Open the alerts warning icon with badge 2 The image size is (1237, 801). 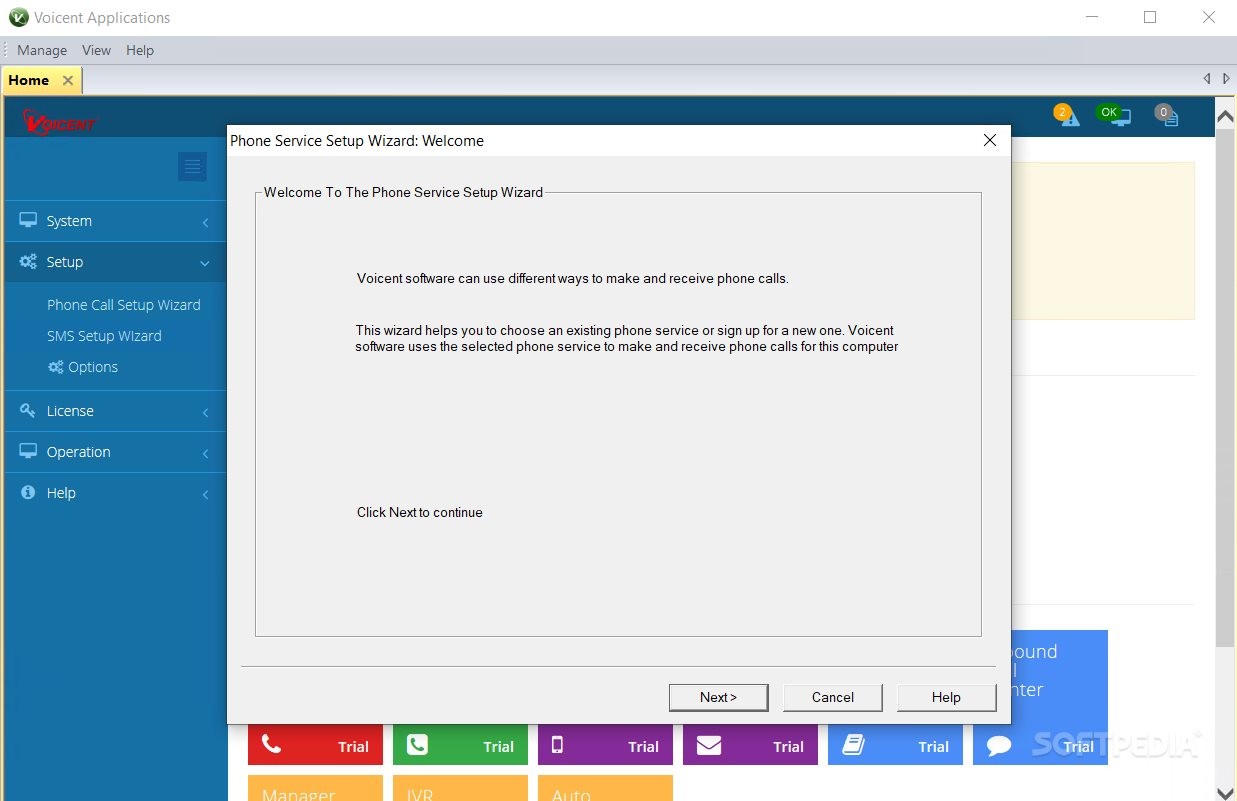(x=1067, y=116)
